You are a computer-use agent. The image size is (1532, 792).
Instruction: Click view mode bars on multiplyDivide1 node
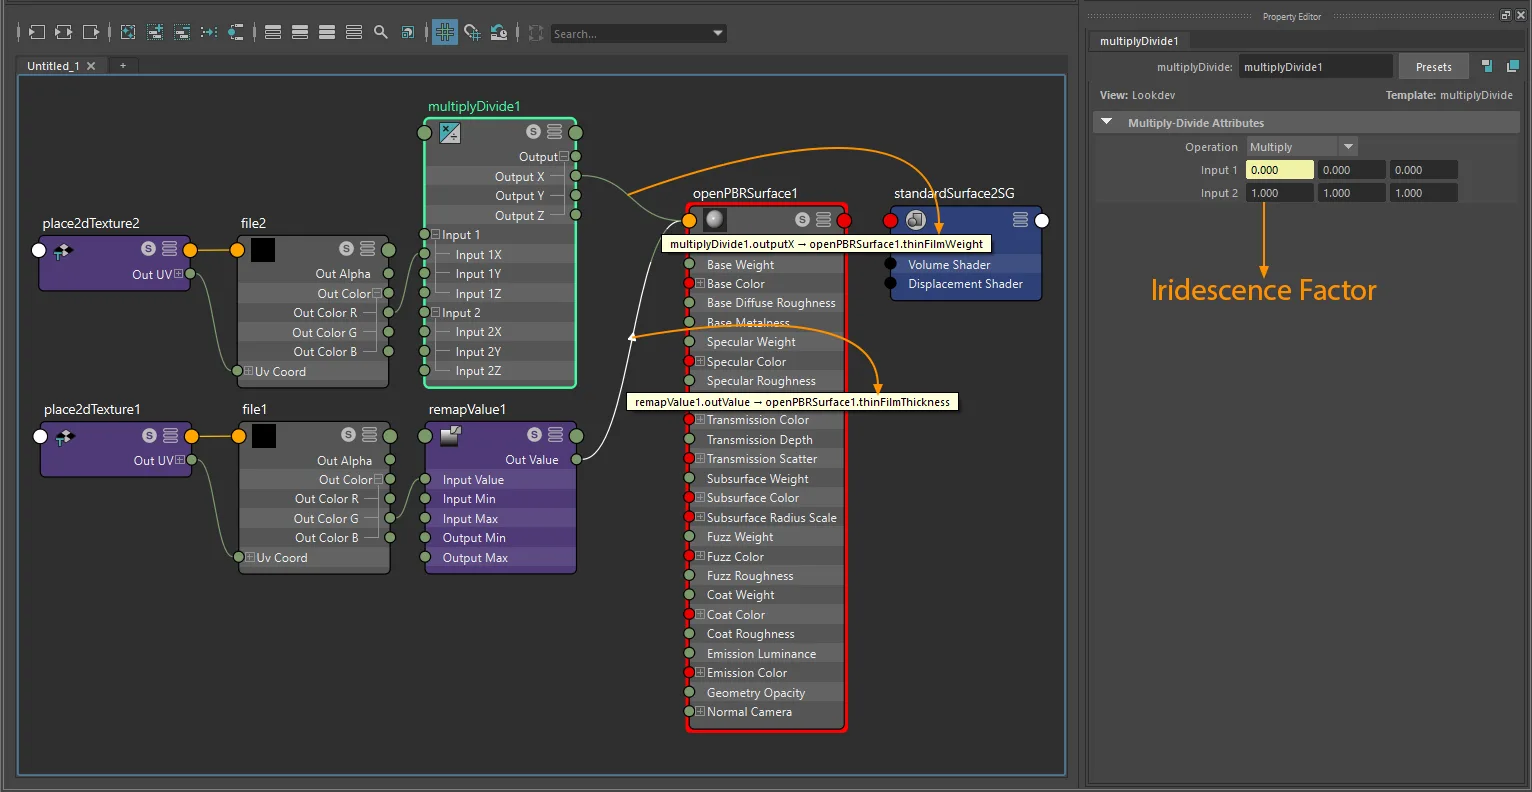pyautogui.click(x=554, y=131)
